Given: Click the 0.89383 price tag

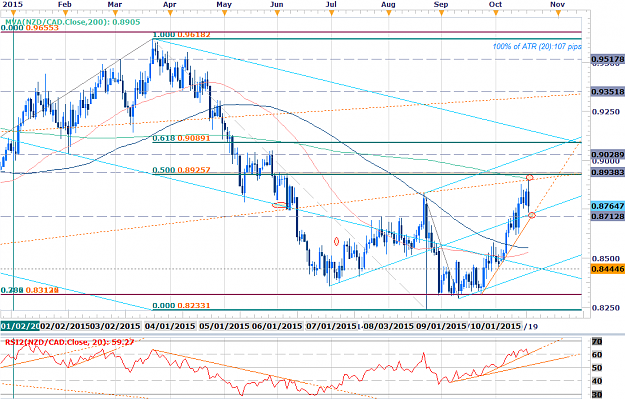Looking at the screenshot, I should [x=608, y=172].
